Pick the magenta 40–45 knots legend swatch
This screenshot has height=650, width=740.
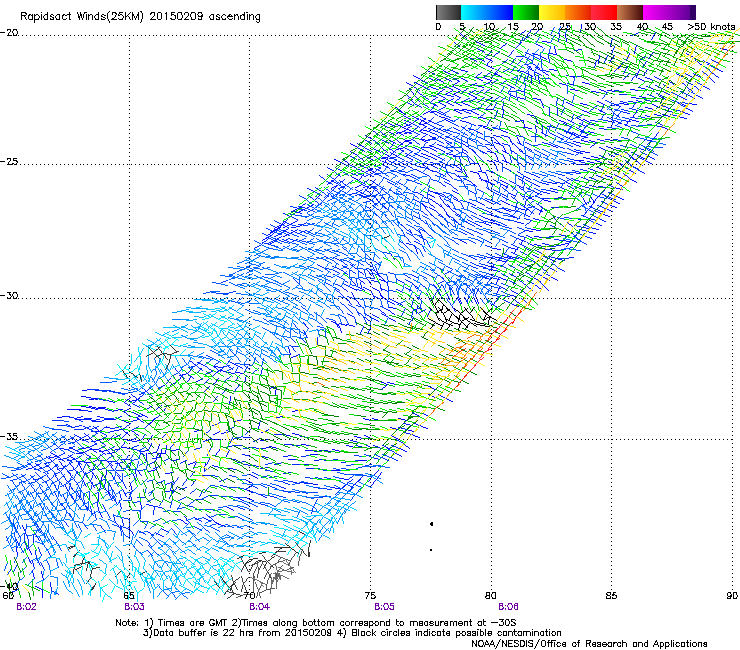(656, 12)
